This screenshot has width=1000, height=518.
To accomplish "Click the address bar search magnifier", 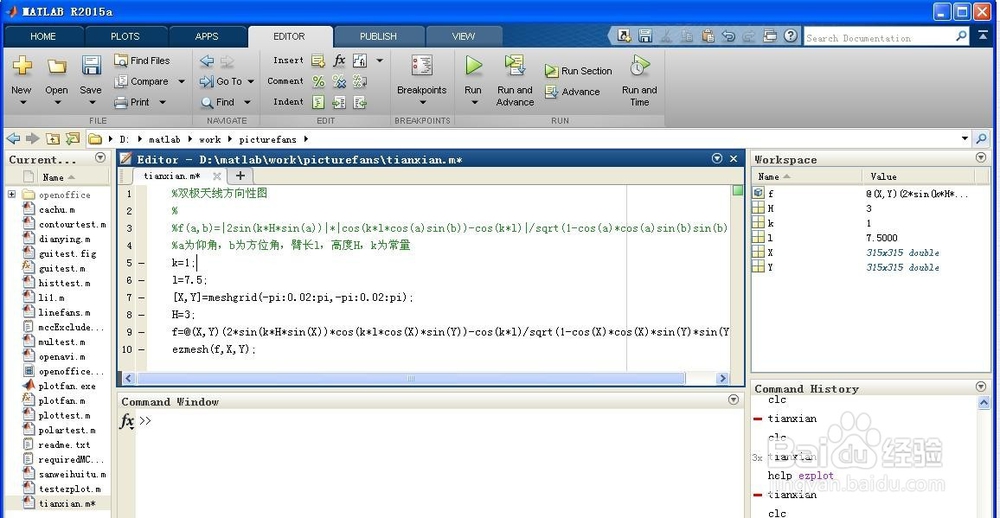I will (981, 138).
